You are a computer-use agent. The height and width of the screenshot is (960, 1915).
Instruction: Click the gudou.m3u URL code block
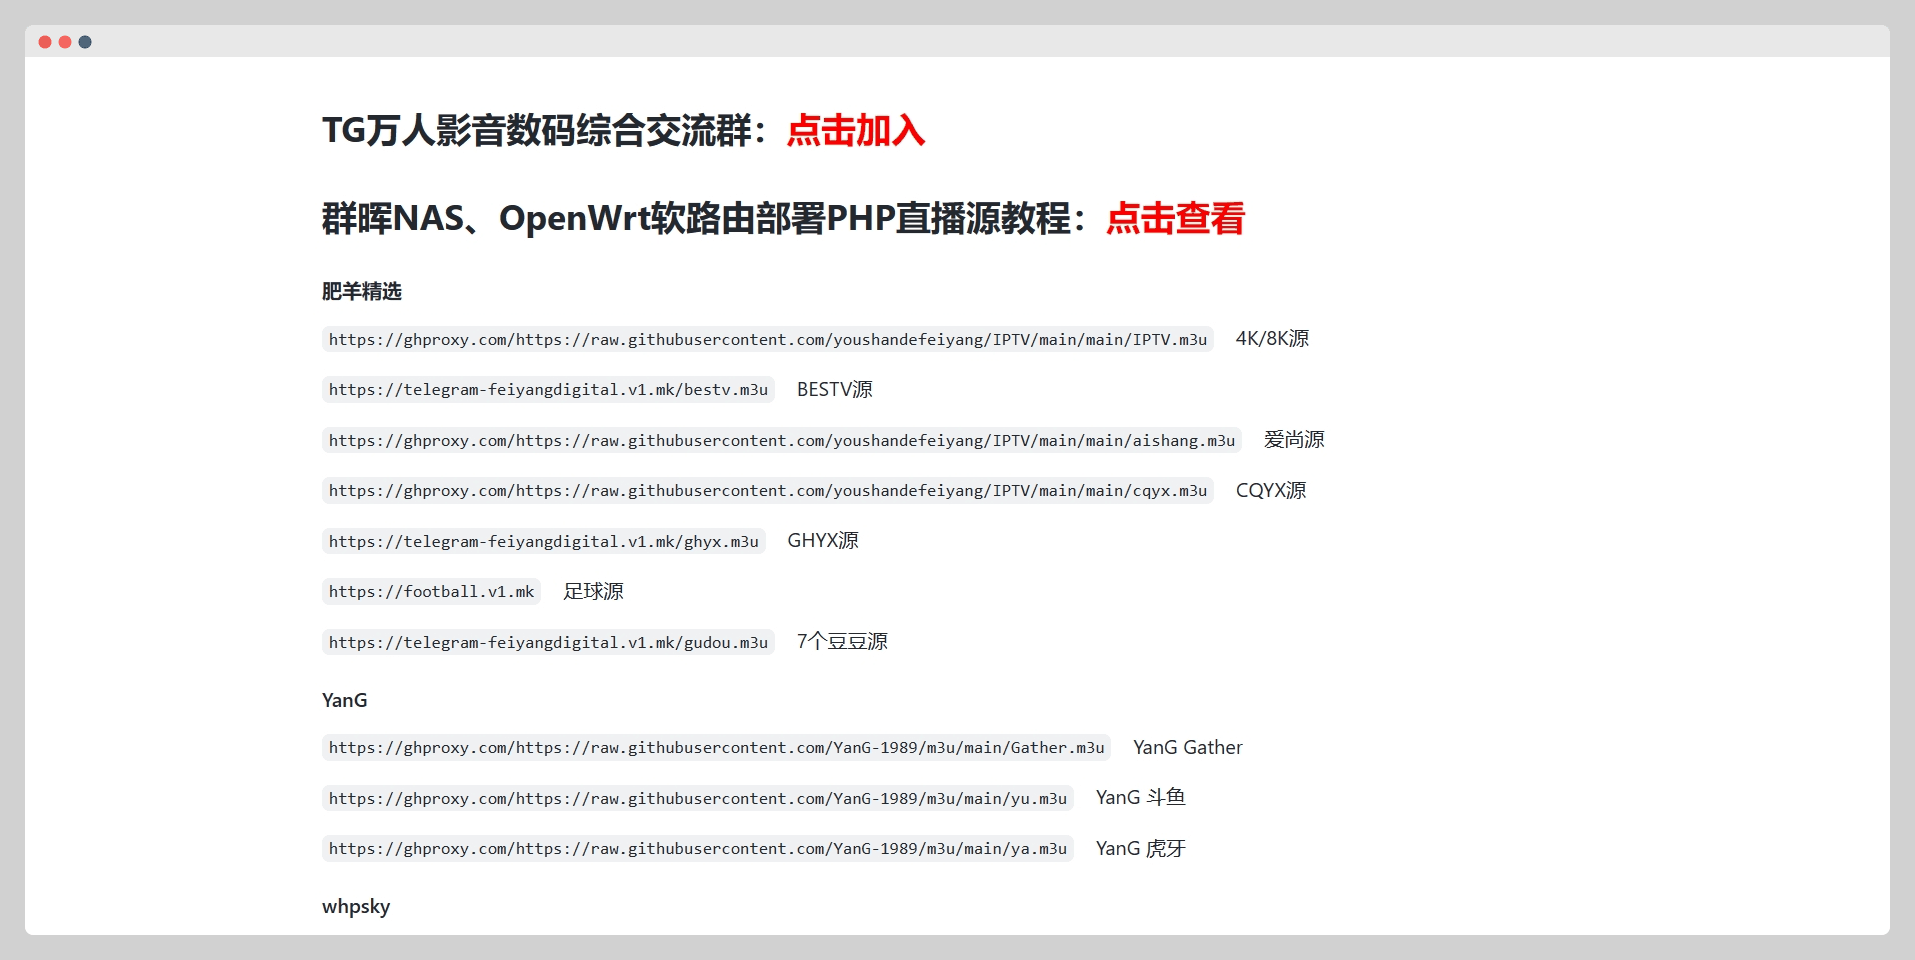click(548, 643)
